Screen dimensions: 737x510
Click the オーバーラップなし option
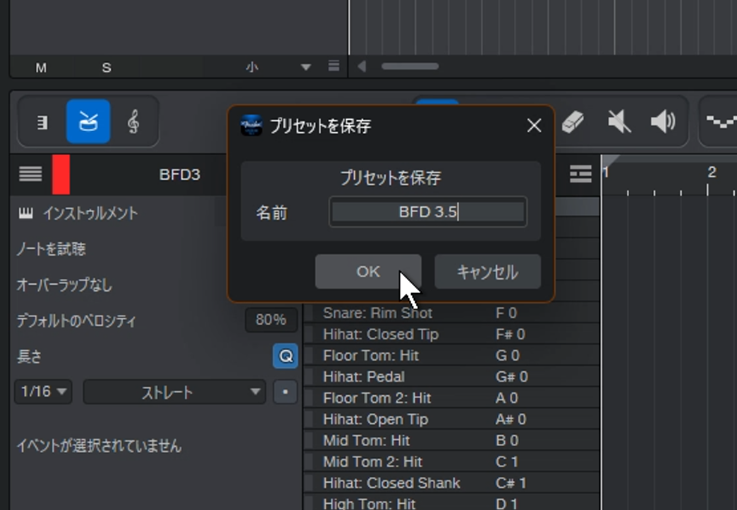(64, 284)
